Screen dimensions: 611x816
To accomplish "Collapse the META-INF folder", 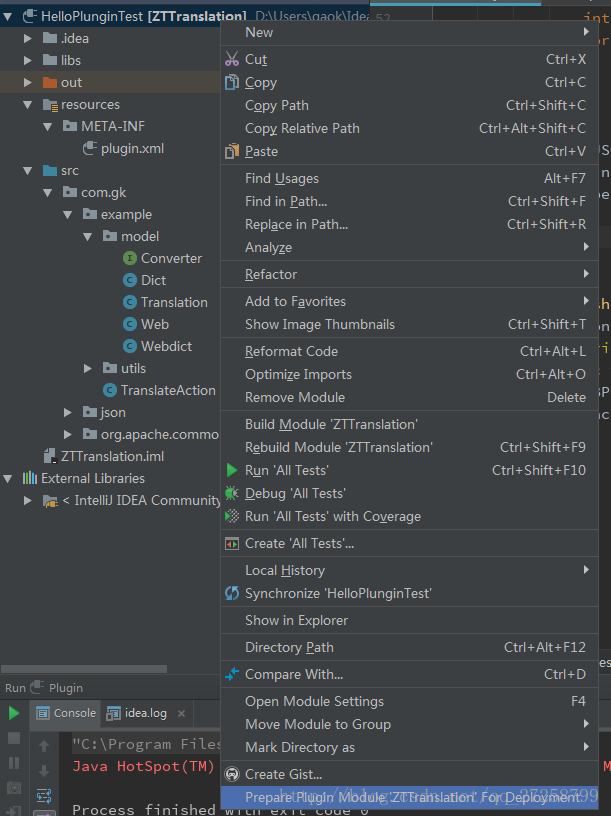I will pos(48,126).
